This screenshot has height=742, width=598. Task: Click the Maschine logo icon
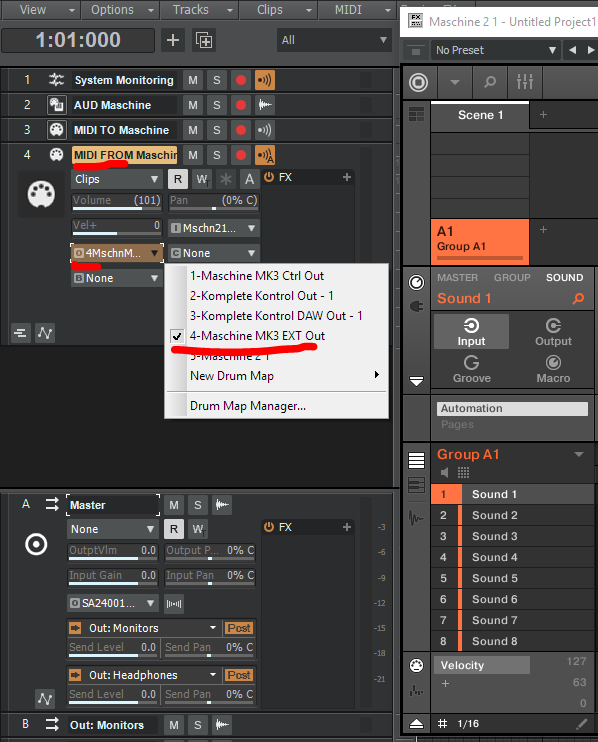(x=418, y=82)
